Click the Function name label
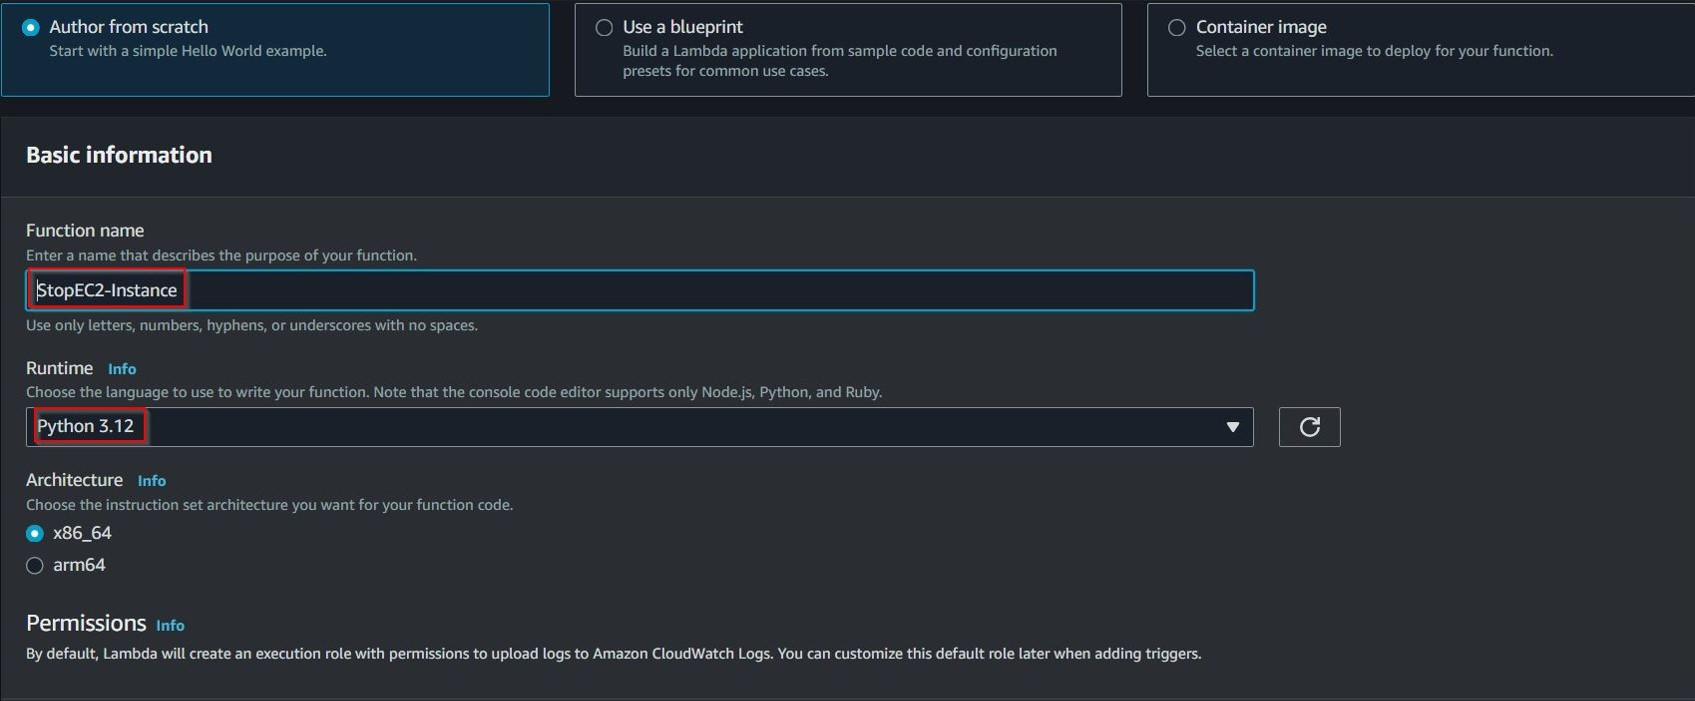 (x=85, y=230)
